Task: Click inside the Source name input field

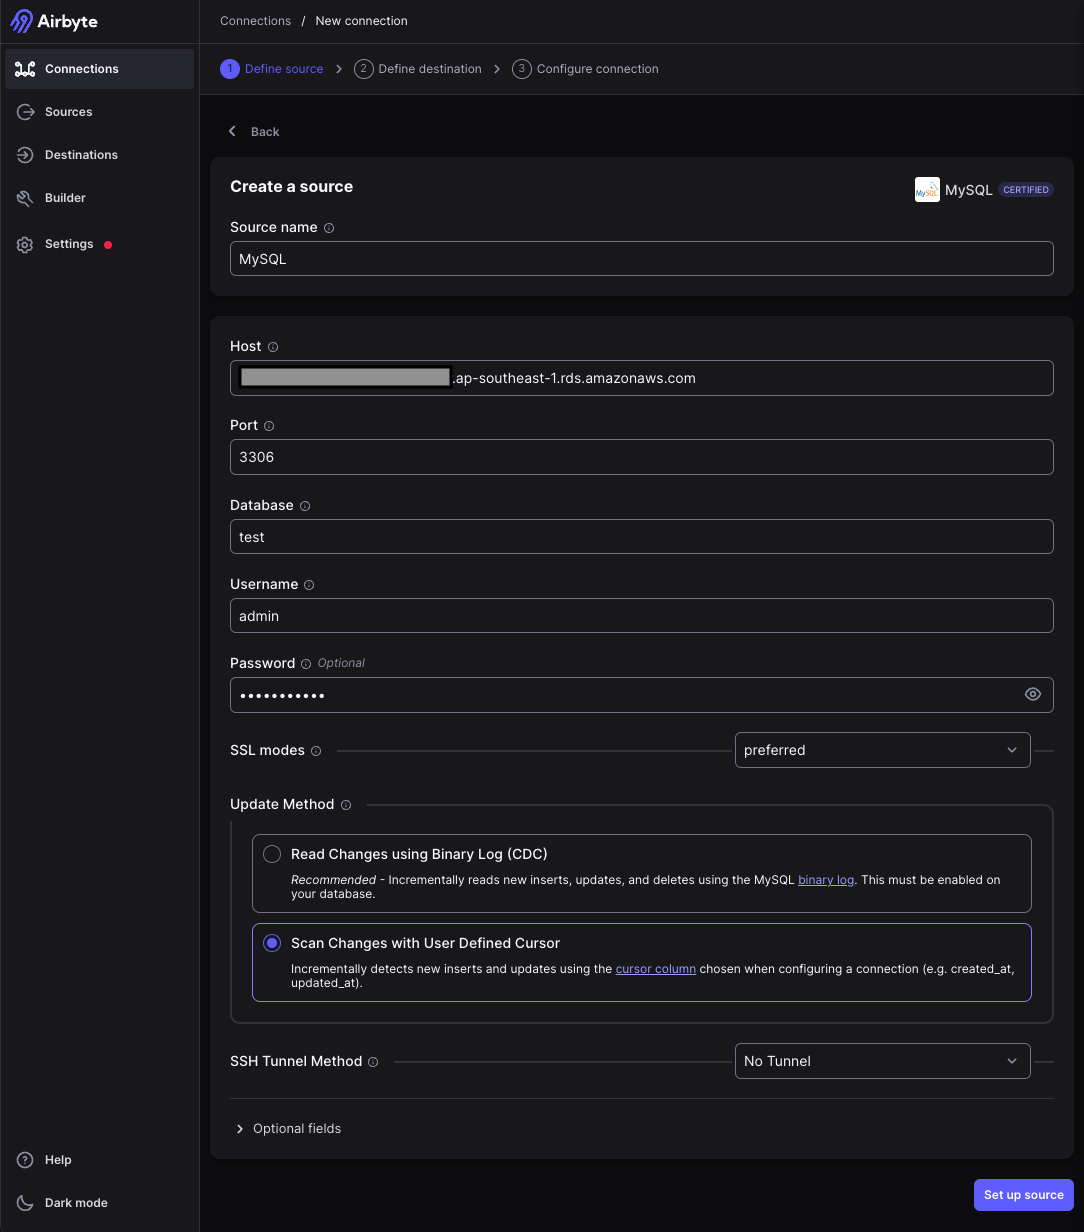Action: (642, 259)
